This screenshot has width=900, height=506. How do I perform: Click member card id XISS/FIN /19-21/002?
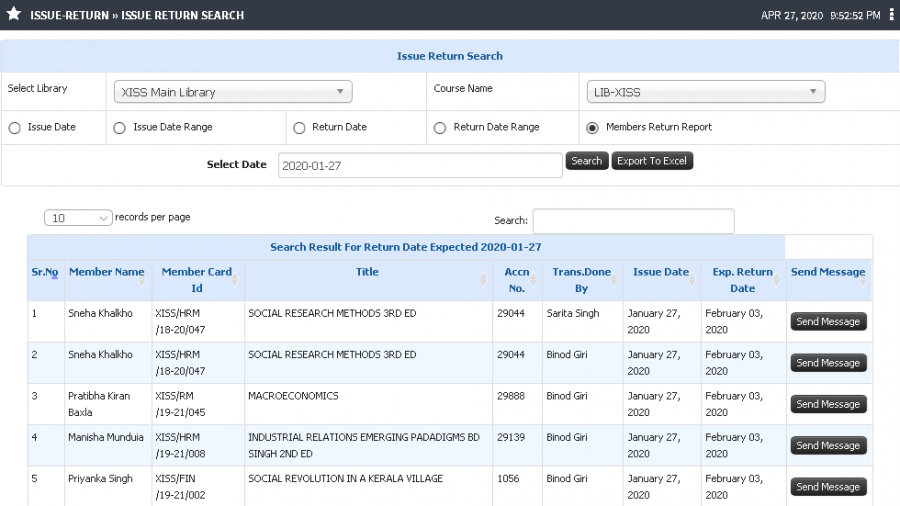pos(180,486)
